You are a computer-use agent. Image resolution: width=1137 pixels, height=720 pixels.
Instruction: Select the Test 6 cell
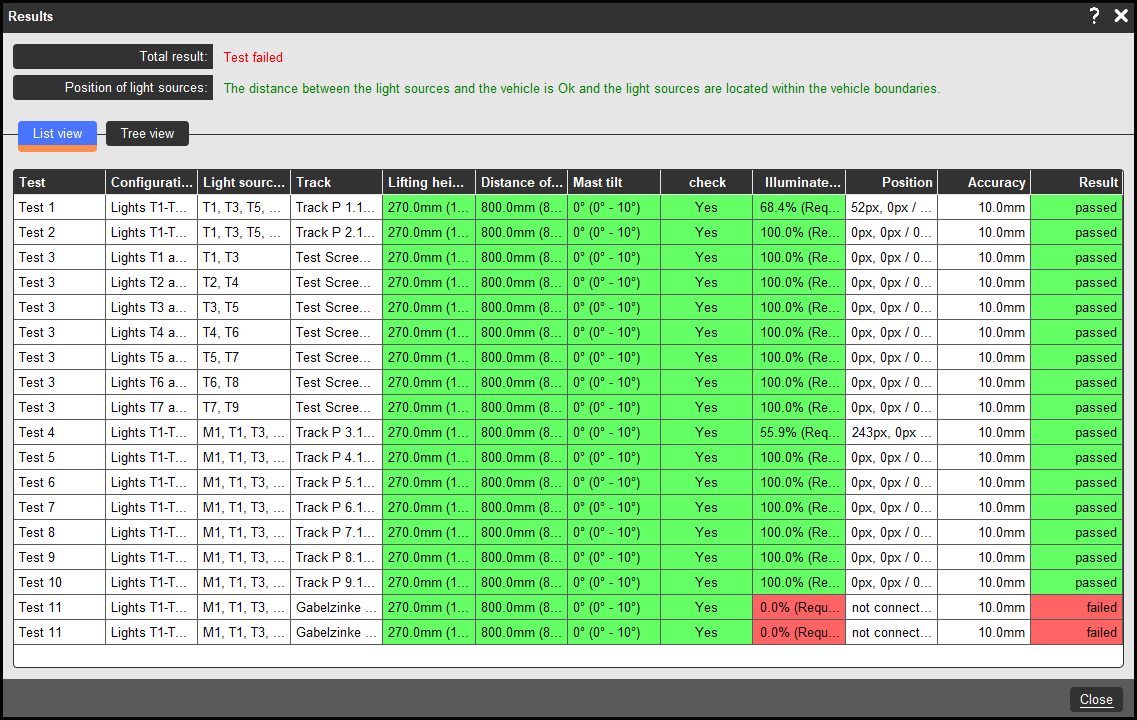pos(59,483)
